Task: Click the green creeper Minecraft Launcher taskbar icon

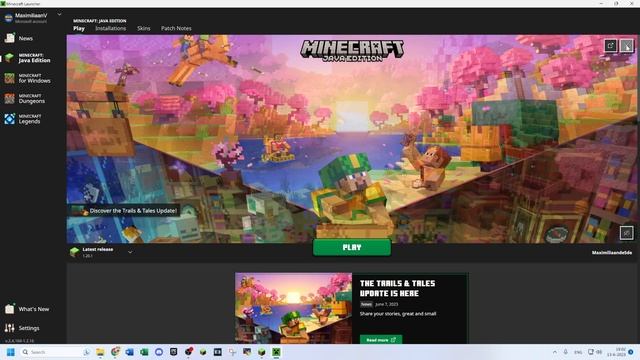Action: tap(276, 352)
